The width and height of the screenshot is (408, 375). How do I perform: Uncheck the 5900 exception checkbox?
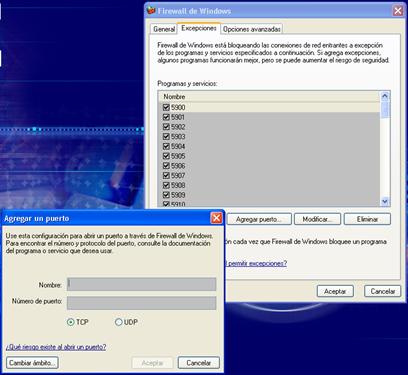tap(166, 107)
